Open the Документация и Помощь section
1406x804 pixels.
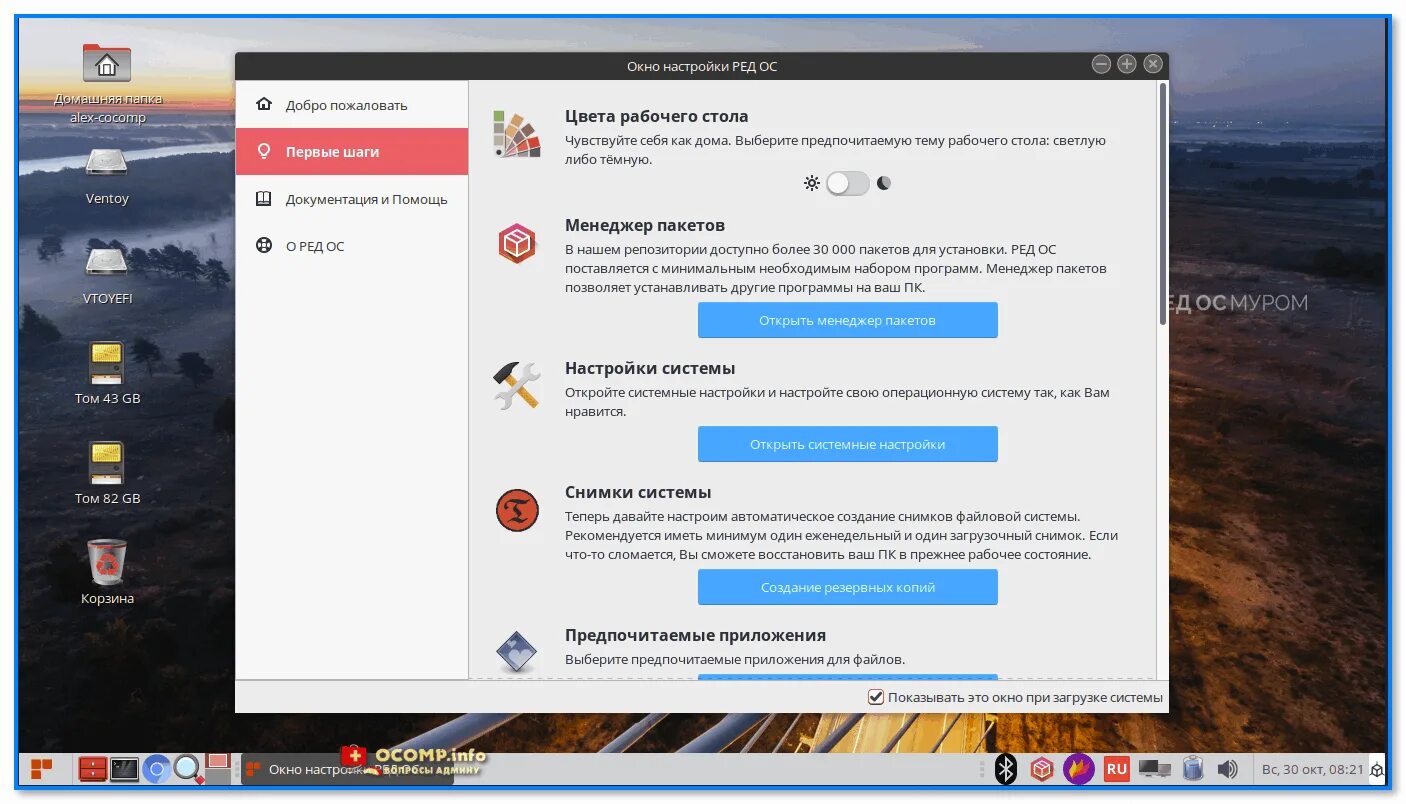tap(352, 199)
